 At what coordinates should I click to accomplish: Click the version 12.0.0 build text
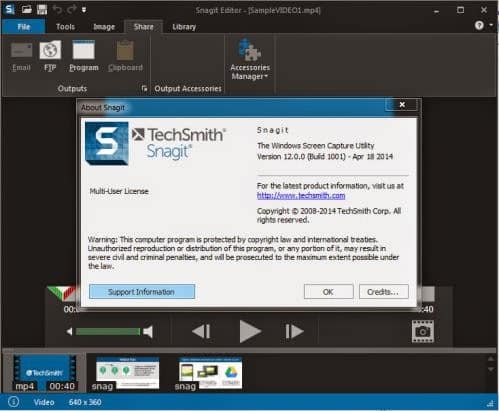click(325, 156)
